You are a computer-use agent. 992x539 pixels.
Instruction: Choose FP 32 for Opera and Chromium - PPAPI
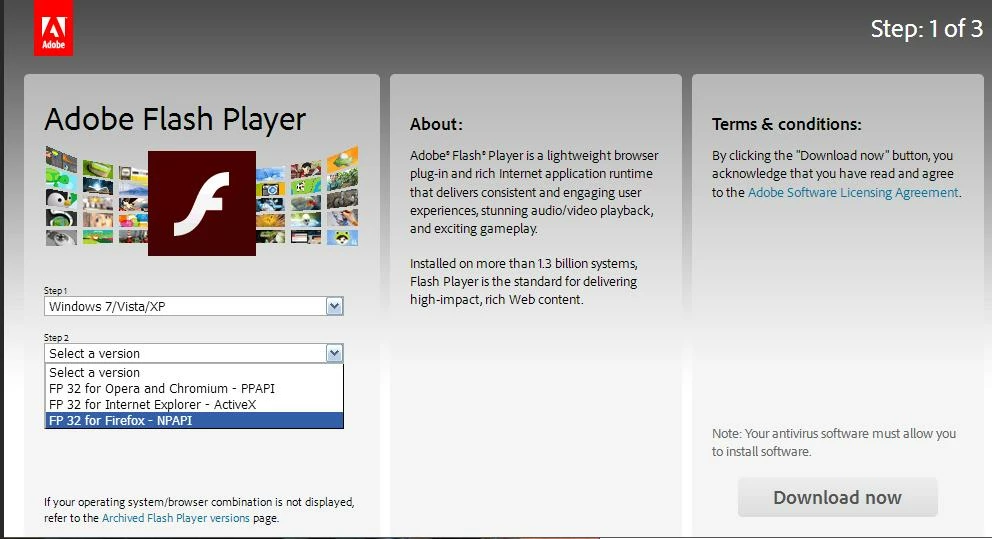194,388
